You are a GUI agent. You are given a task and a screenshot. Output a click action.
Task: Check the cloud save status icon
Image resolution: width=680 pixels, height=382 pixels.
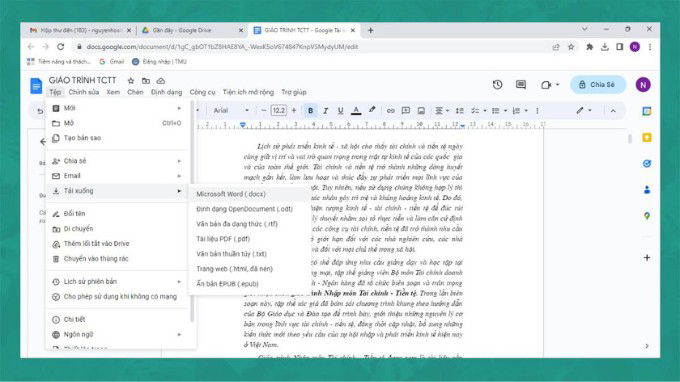[161, 81]
